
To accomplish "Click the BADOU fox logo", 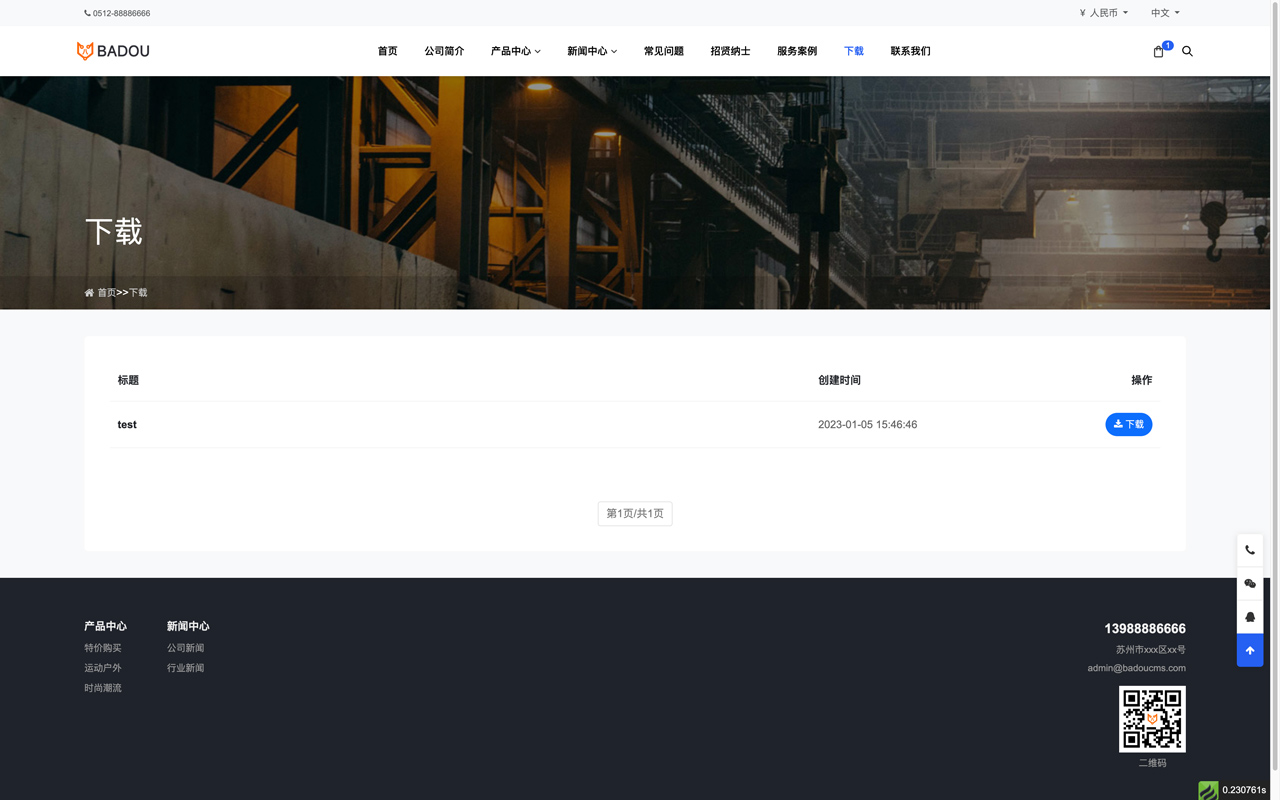I will pyautogui.click(x=113, y=50).
